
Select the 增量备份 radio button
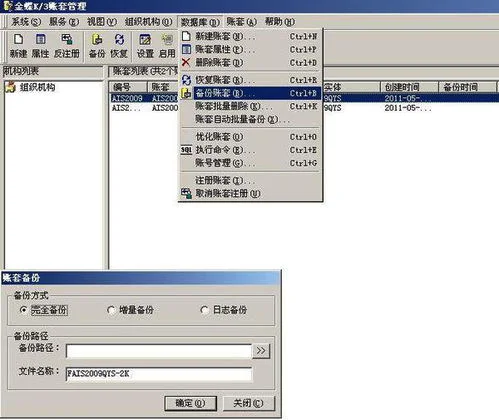click(111, 310)
